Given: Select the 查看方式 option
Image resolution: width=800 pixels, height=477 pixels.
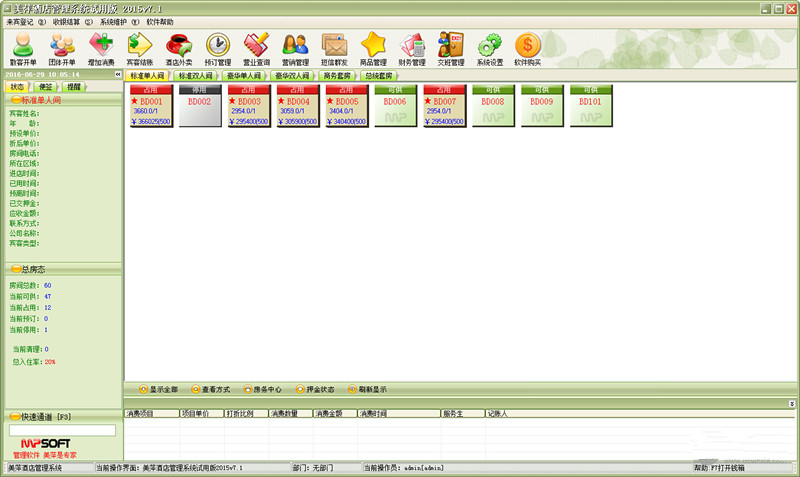Looking at the screenshot, I should click(x=211, y=389).
